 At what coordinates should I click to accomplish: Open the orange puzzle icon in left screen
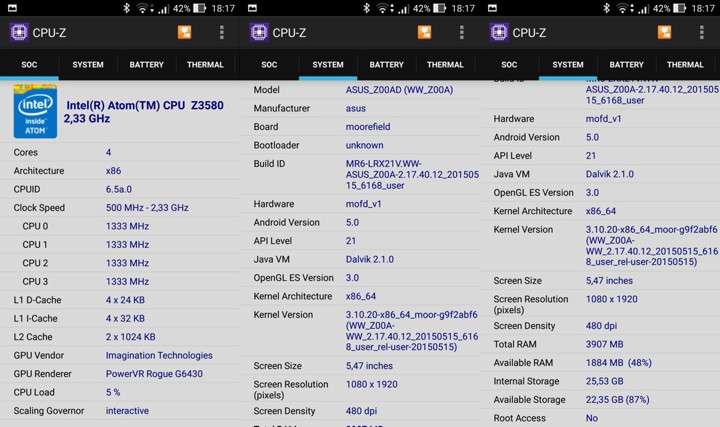click(x=184, y=32)
